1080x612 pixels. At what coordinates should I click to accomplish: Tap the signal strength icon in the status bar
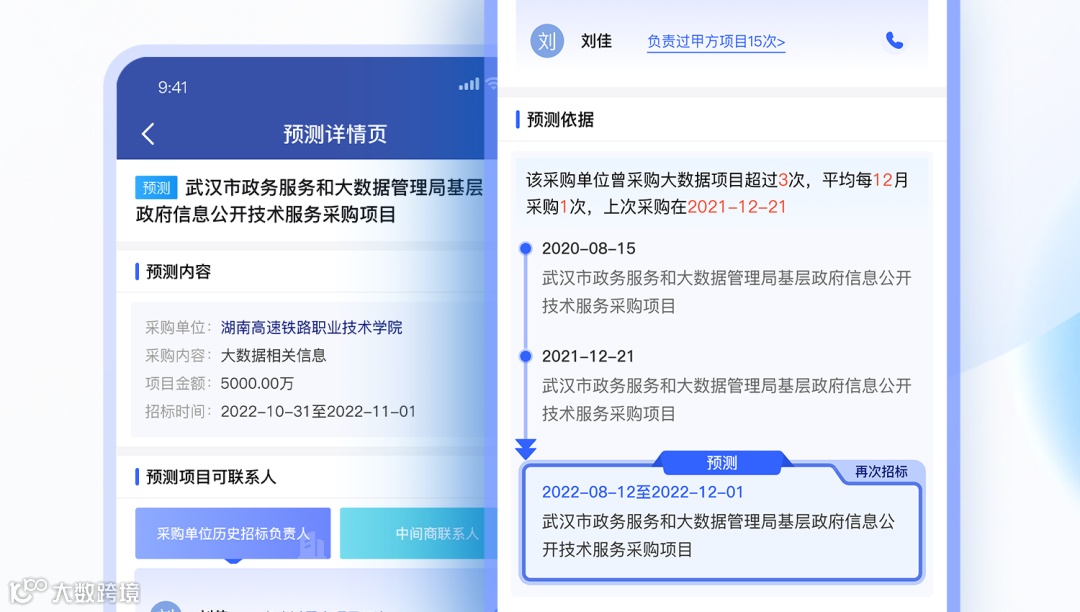[469, 85]
